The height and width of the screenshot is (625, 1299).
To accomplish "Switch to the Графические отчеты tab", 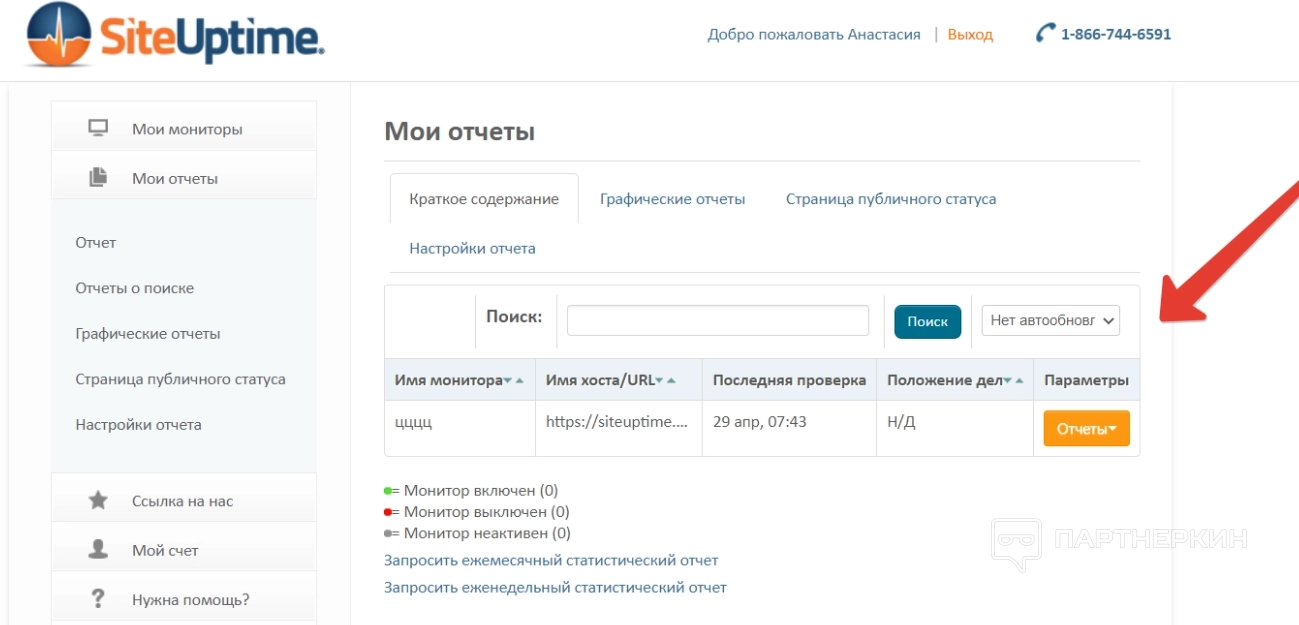I will (x=672, y=199).
